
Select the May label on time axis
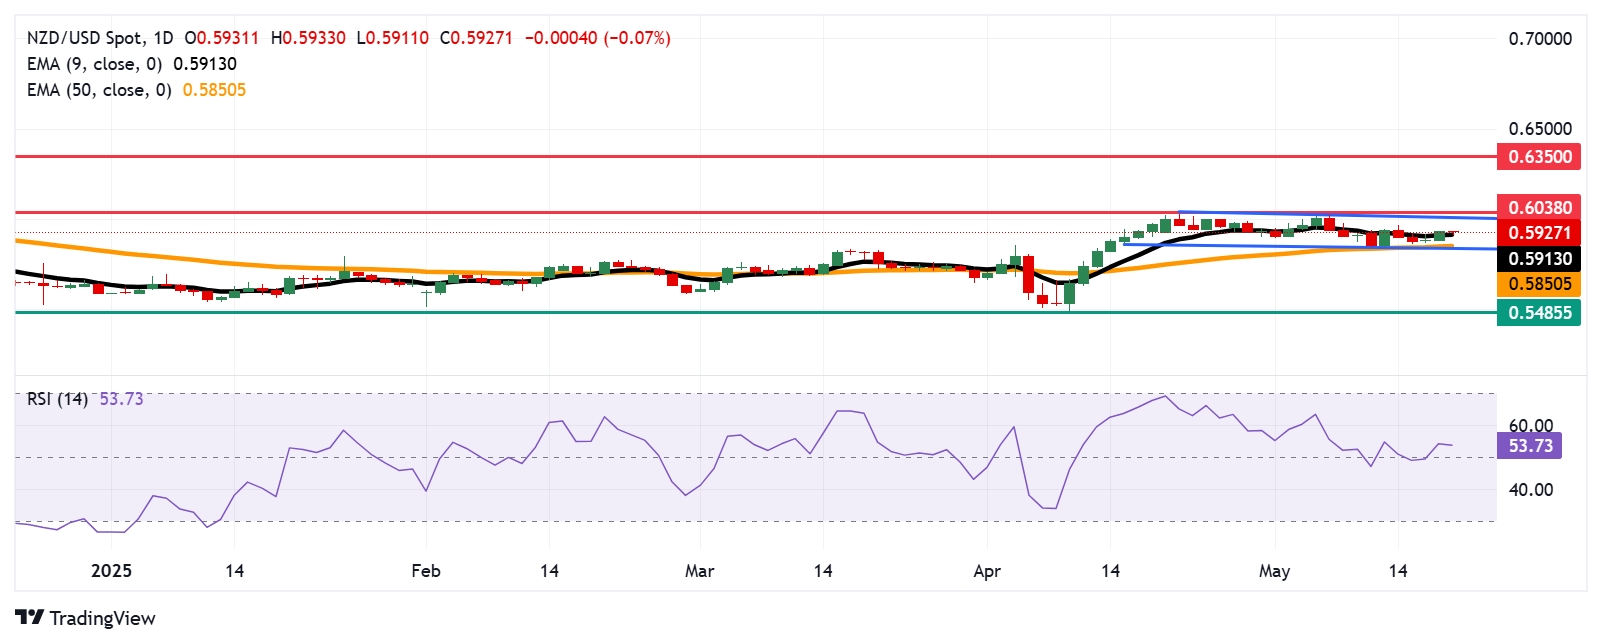(1274, 571)
